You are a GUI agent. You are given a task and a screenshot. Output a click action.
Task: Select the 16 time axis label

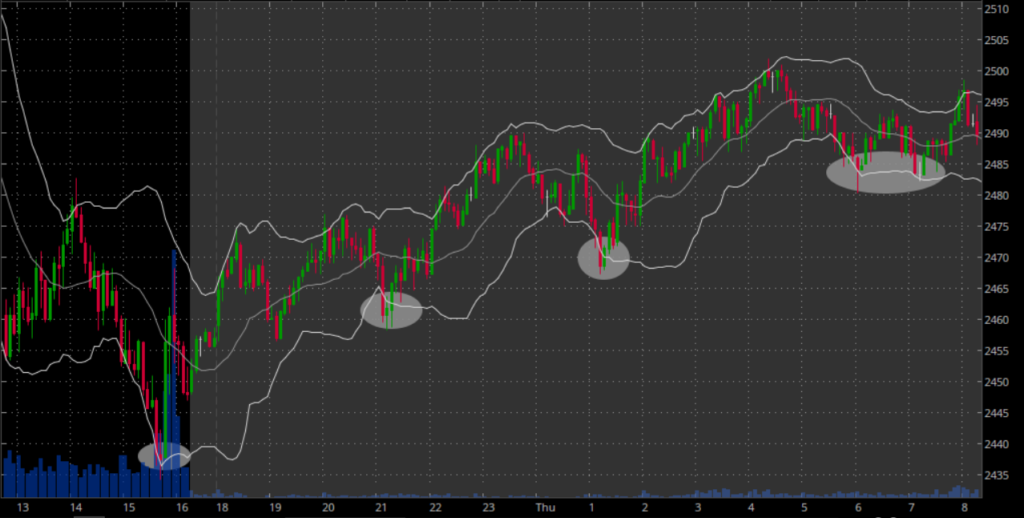[x=182, y=508]
